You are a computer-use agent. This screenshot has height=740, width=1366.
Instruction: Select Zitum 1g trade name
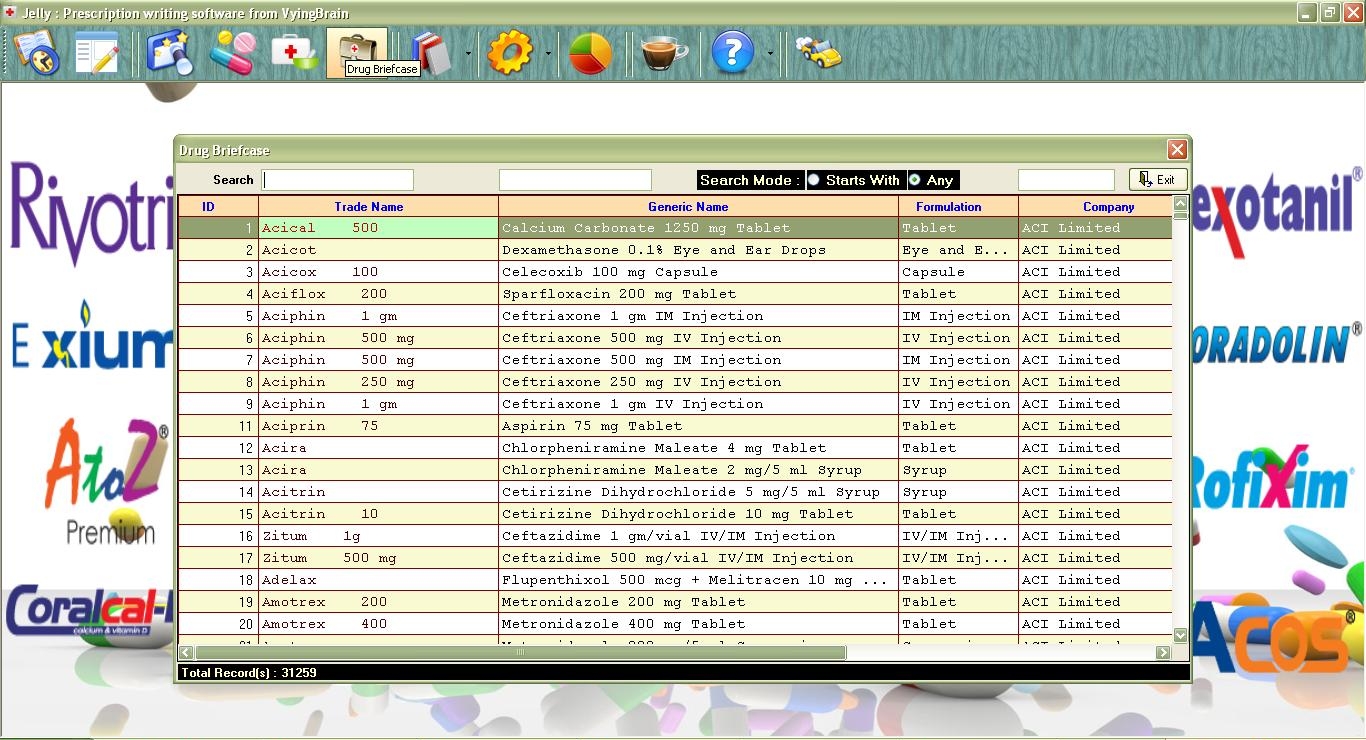(x=378, y=536)
